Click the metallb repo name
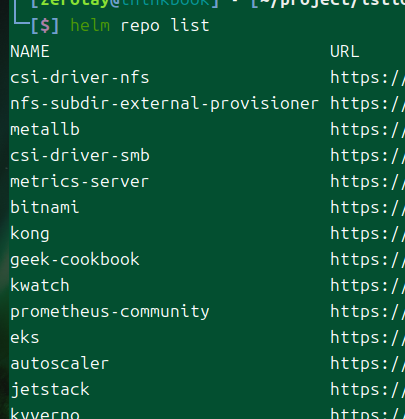 point(45,129)
